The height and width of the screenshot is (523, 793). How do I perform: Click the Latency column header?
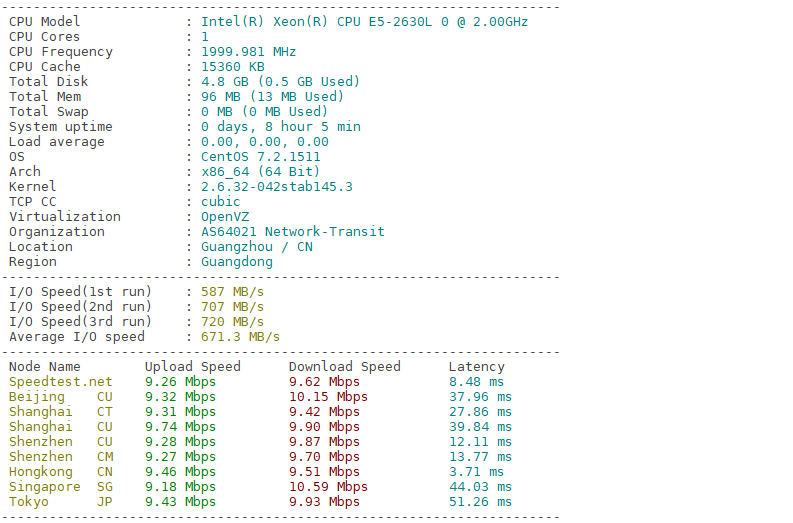(x=476, y=367)
